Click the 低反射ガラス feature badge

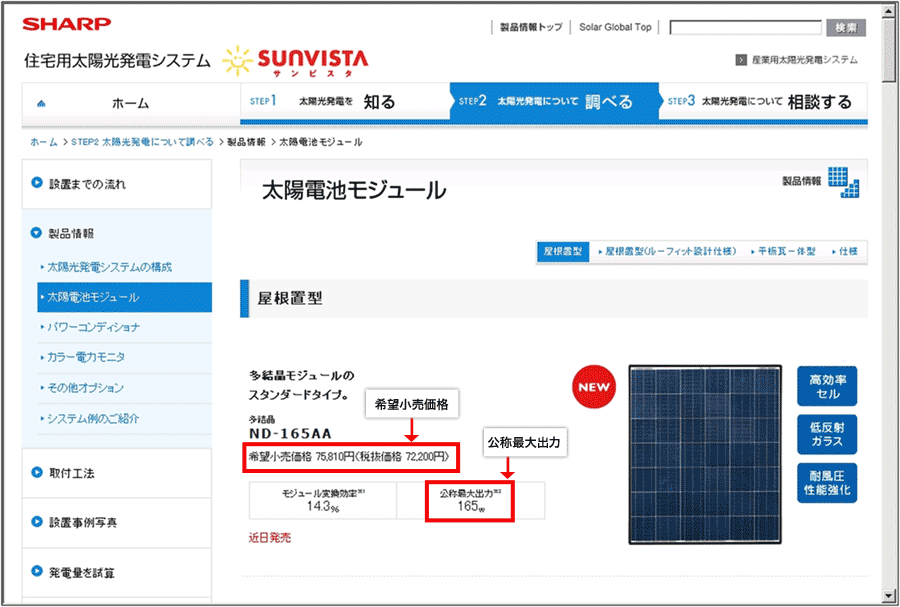[827, 434]
